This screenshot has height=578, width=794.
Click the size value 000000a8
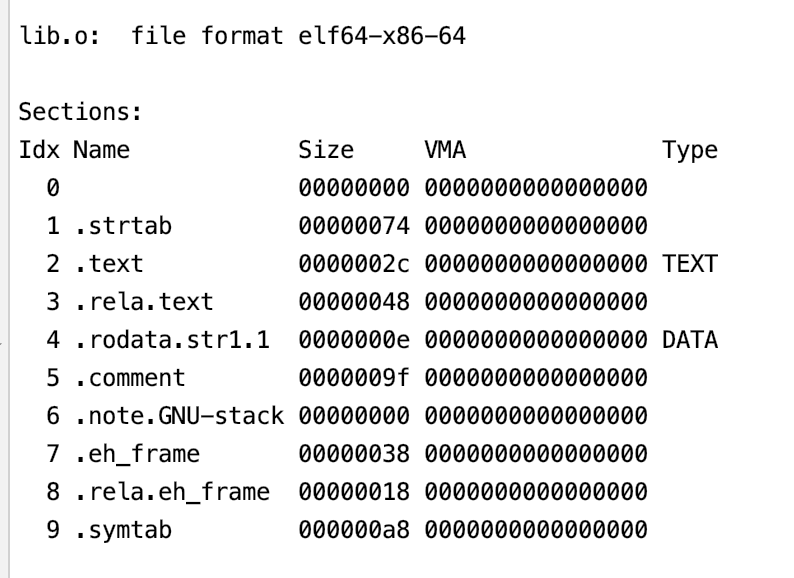point(355,531)
